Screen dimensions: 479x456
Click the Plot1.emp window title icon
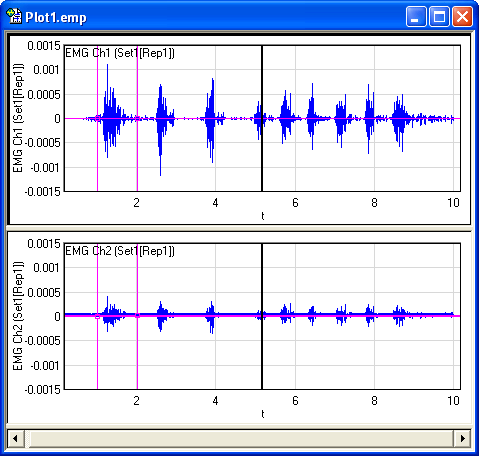(14, 17)
